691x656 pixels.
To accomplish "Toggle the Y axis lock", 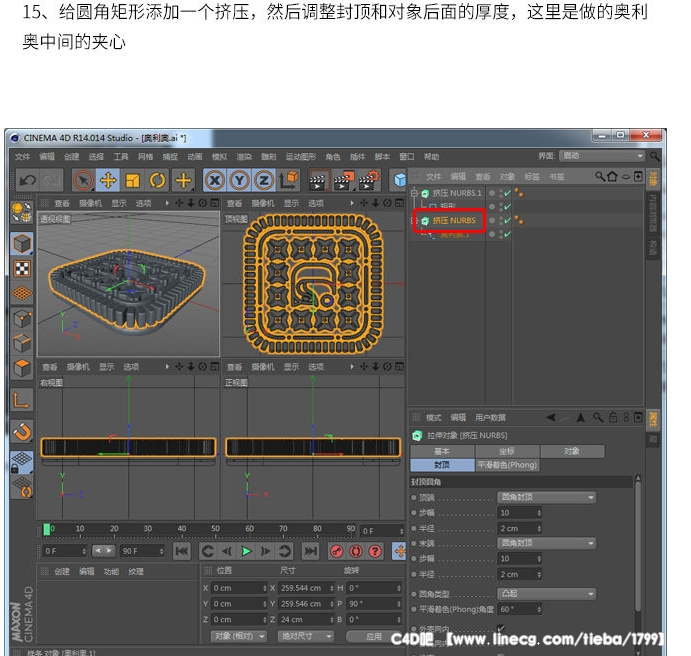I will [x=239, y=180].
